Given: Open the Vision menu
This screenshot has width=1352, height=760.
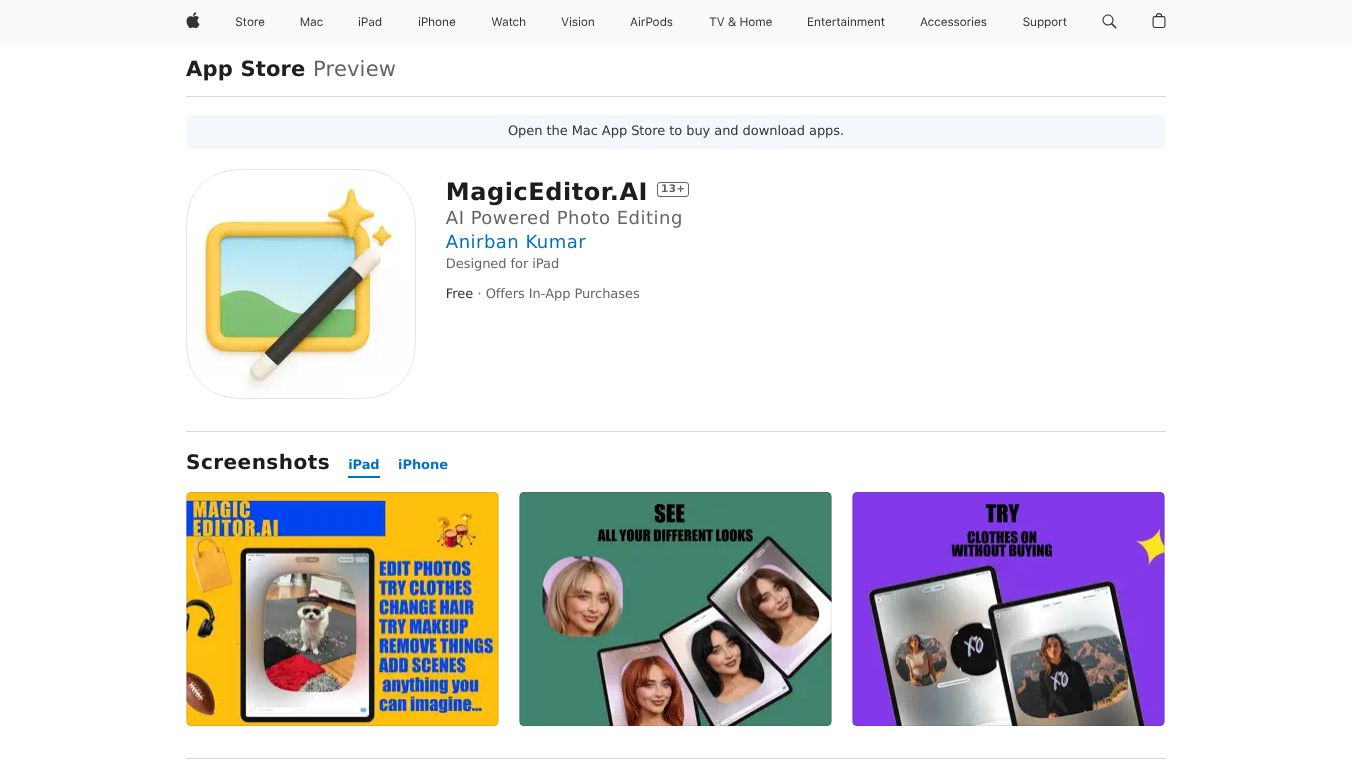Looking at the screenshot, I should pos(578,22).
